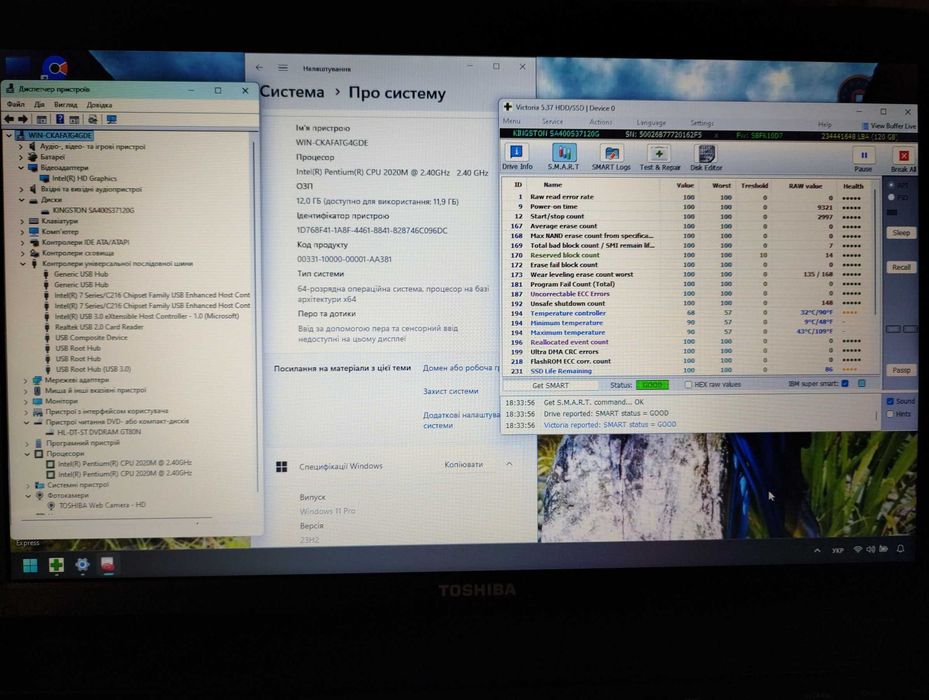The image size is (929, 700).
Task: Click the Pause button icon in Victoria
Action: tap(863, 156)
